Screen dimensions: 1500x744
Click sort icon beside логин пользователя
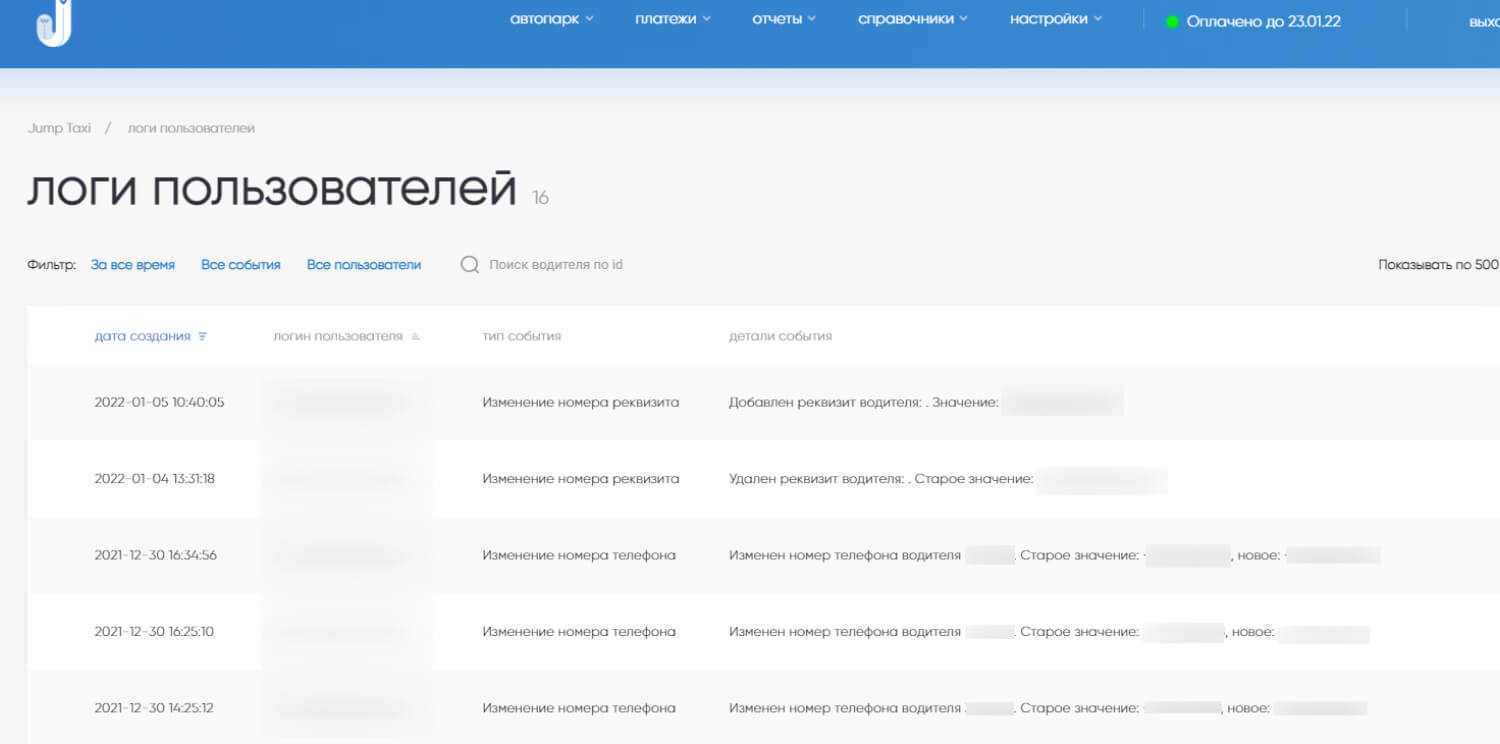coord(415,337)
